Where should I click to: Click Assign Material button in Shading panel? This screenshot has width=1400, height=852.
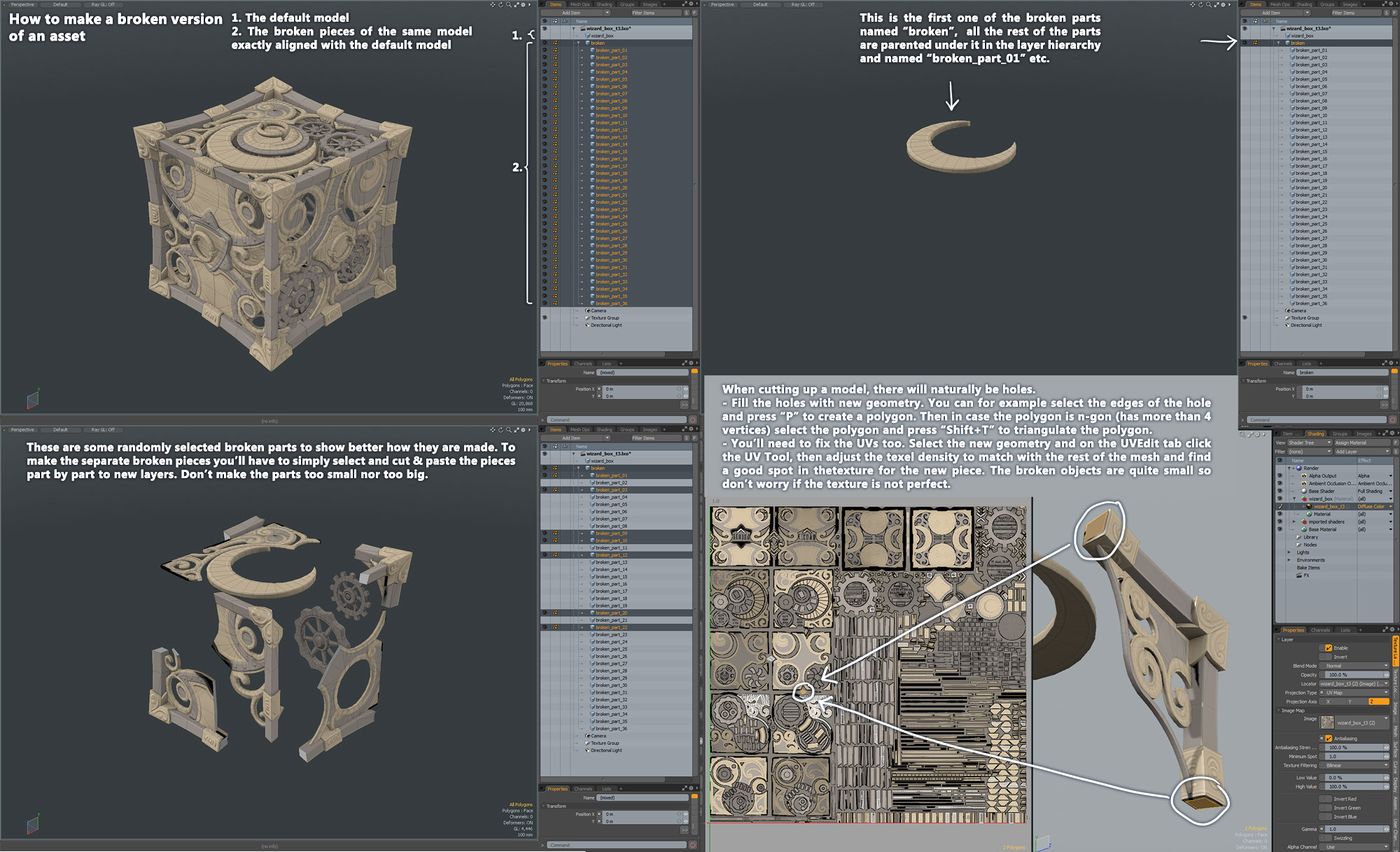coord(1362,443)
